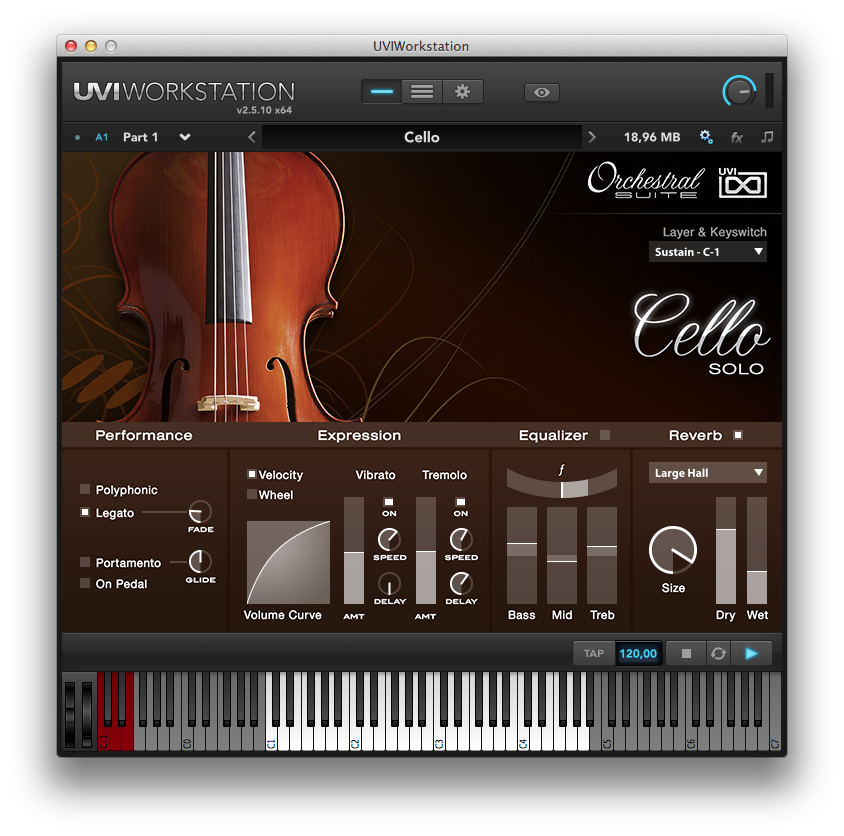Toggle Vibrato ON switch
The image size is (844, 836).
point(389,502)
